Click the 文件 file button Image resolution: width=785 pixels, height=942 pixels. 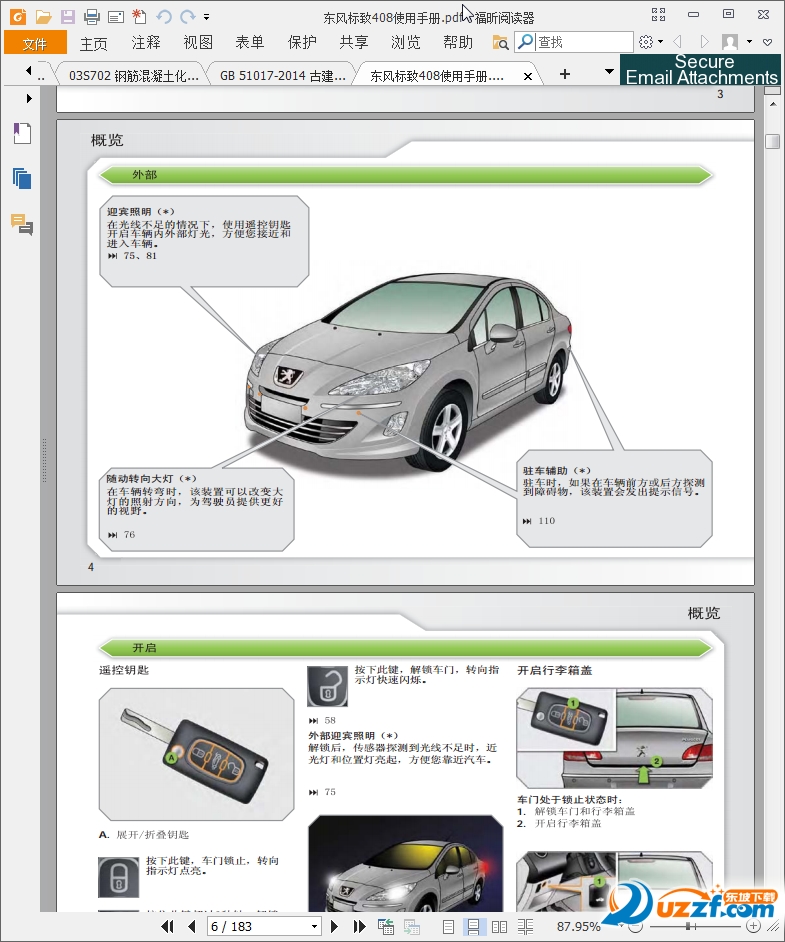[35, 42]
